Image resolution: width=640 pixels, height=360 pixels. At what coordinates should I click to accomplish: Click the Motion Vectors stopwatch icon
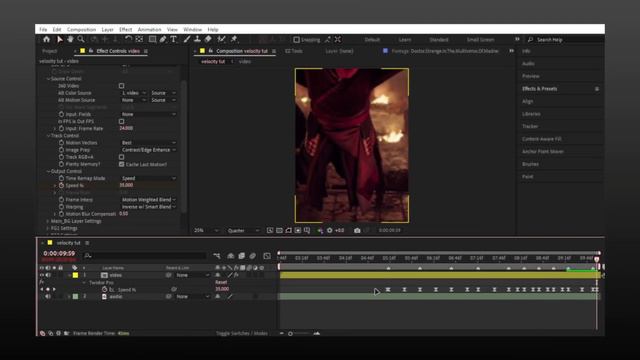[61, 143]
